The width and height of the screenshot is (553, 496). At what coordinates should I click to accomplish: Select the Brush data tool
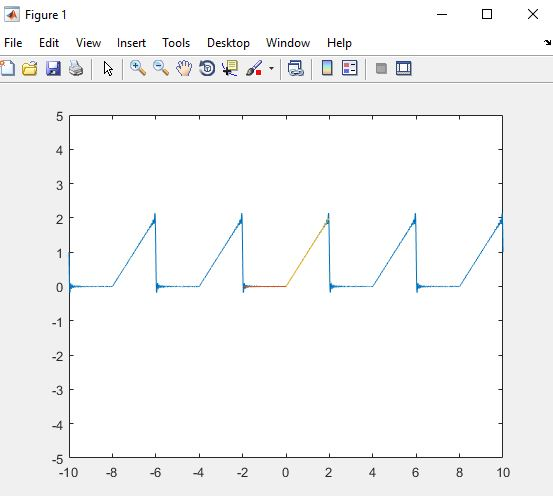pyautogui.click(x=254, y=68)
